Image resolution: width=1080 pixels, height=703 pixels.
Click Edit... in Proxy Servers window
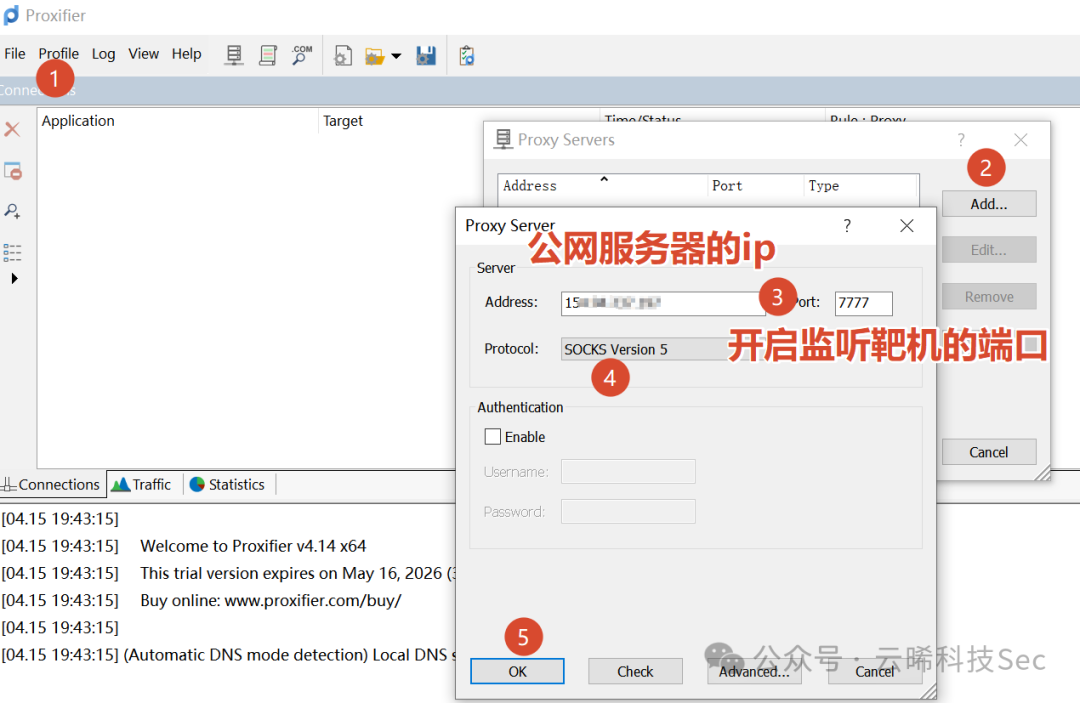[x=989, y=250]
